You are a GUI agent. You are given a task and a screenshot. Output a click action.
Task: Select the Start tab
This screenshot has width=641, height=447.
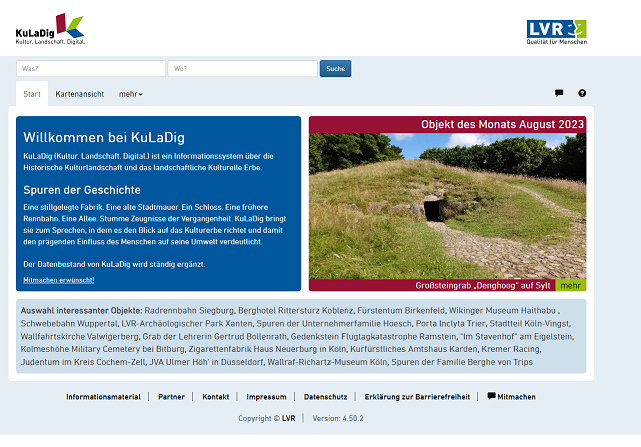tap(32, 94)
